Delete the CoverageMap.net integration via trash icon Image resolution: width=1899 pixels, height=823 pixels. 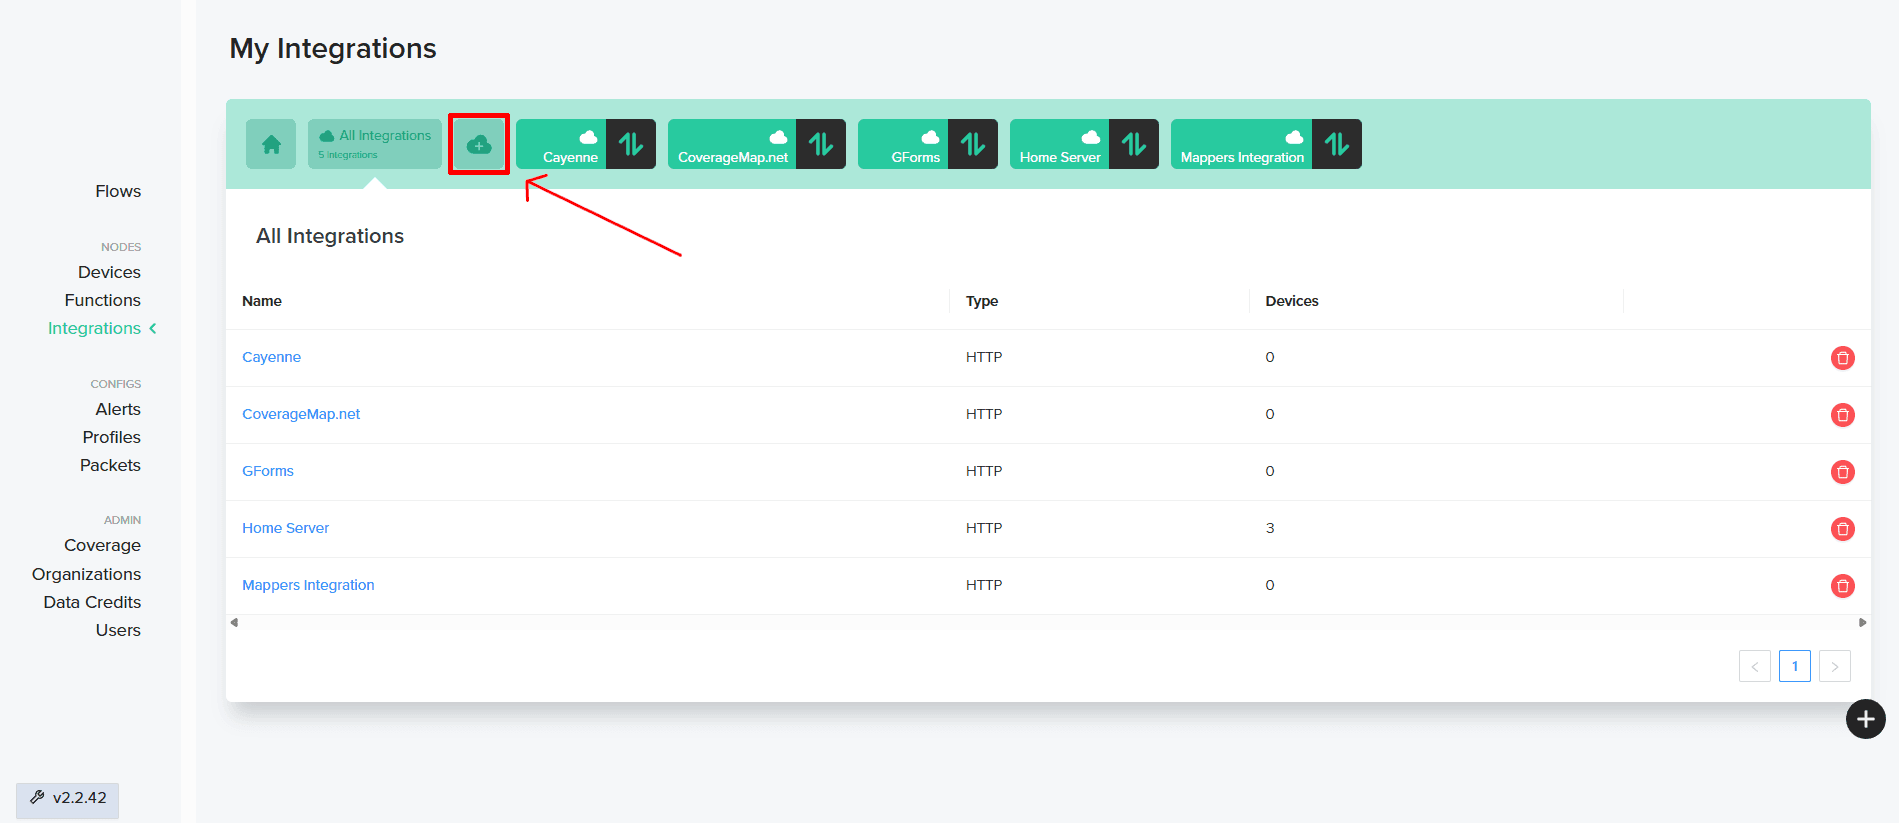1842,415
